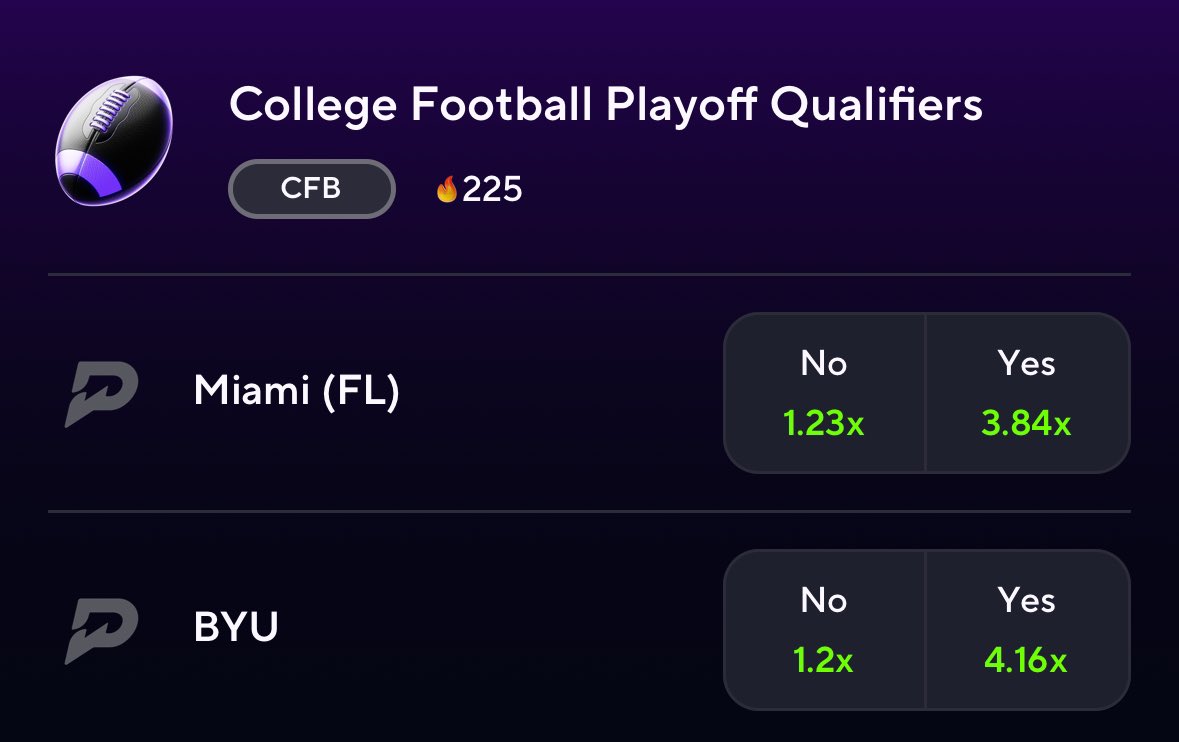1179x742 pixels.
Task: Pick Yes for BYU qualifying
Action: coord(1027,630)
